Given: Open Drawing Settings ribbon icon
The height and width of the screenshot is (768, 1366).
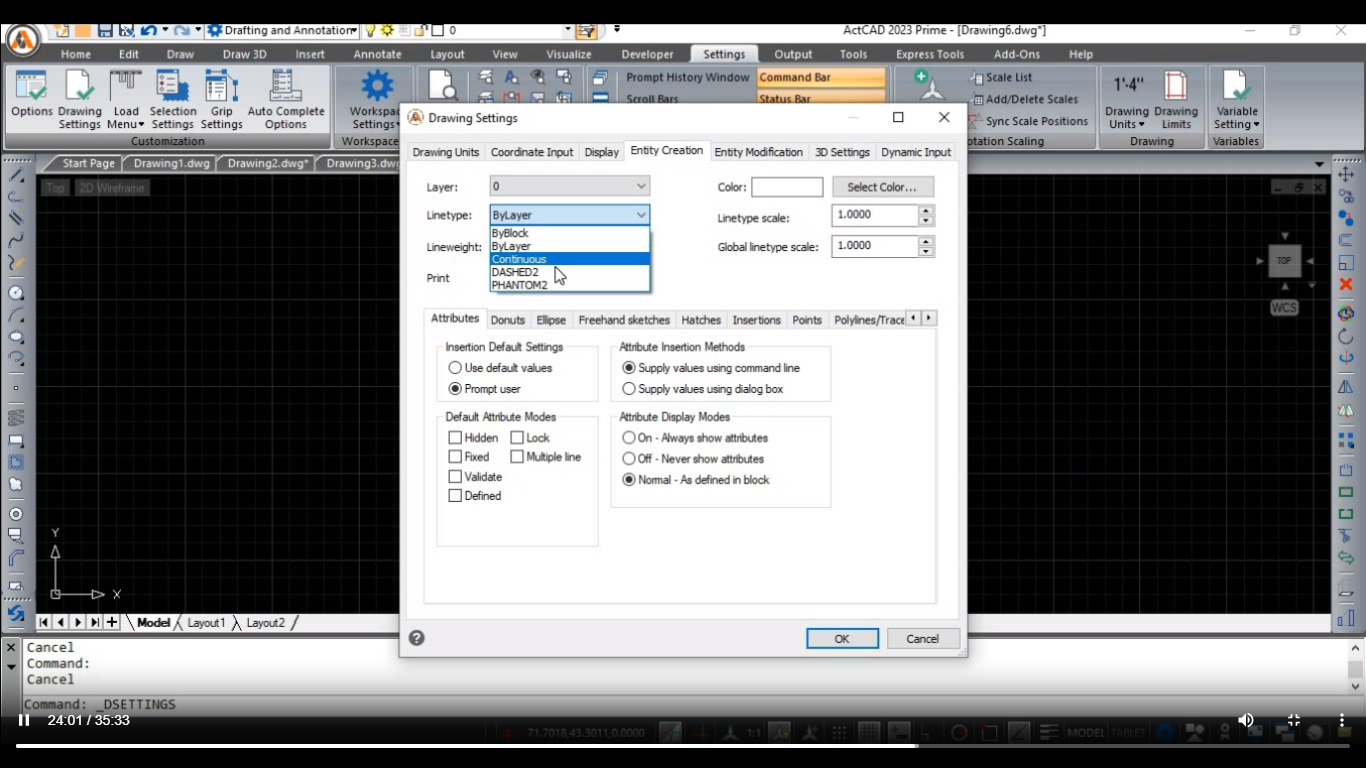Looking at the screenshot, I should point(80,99).
